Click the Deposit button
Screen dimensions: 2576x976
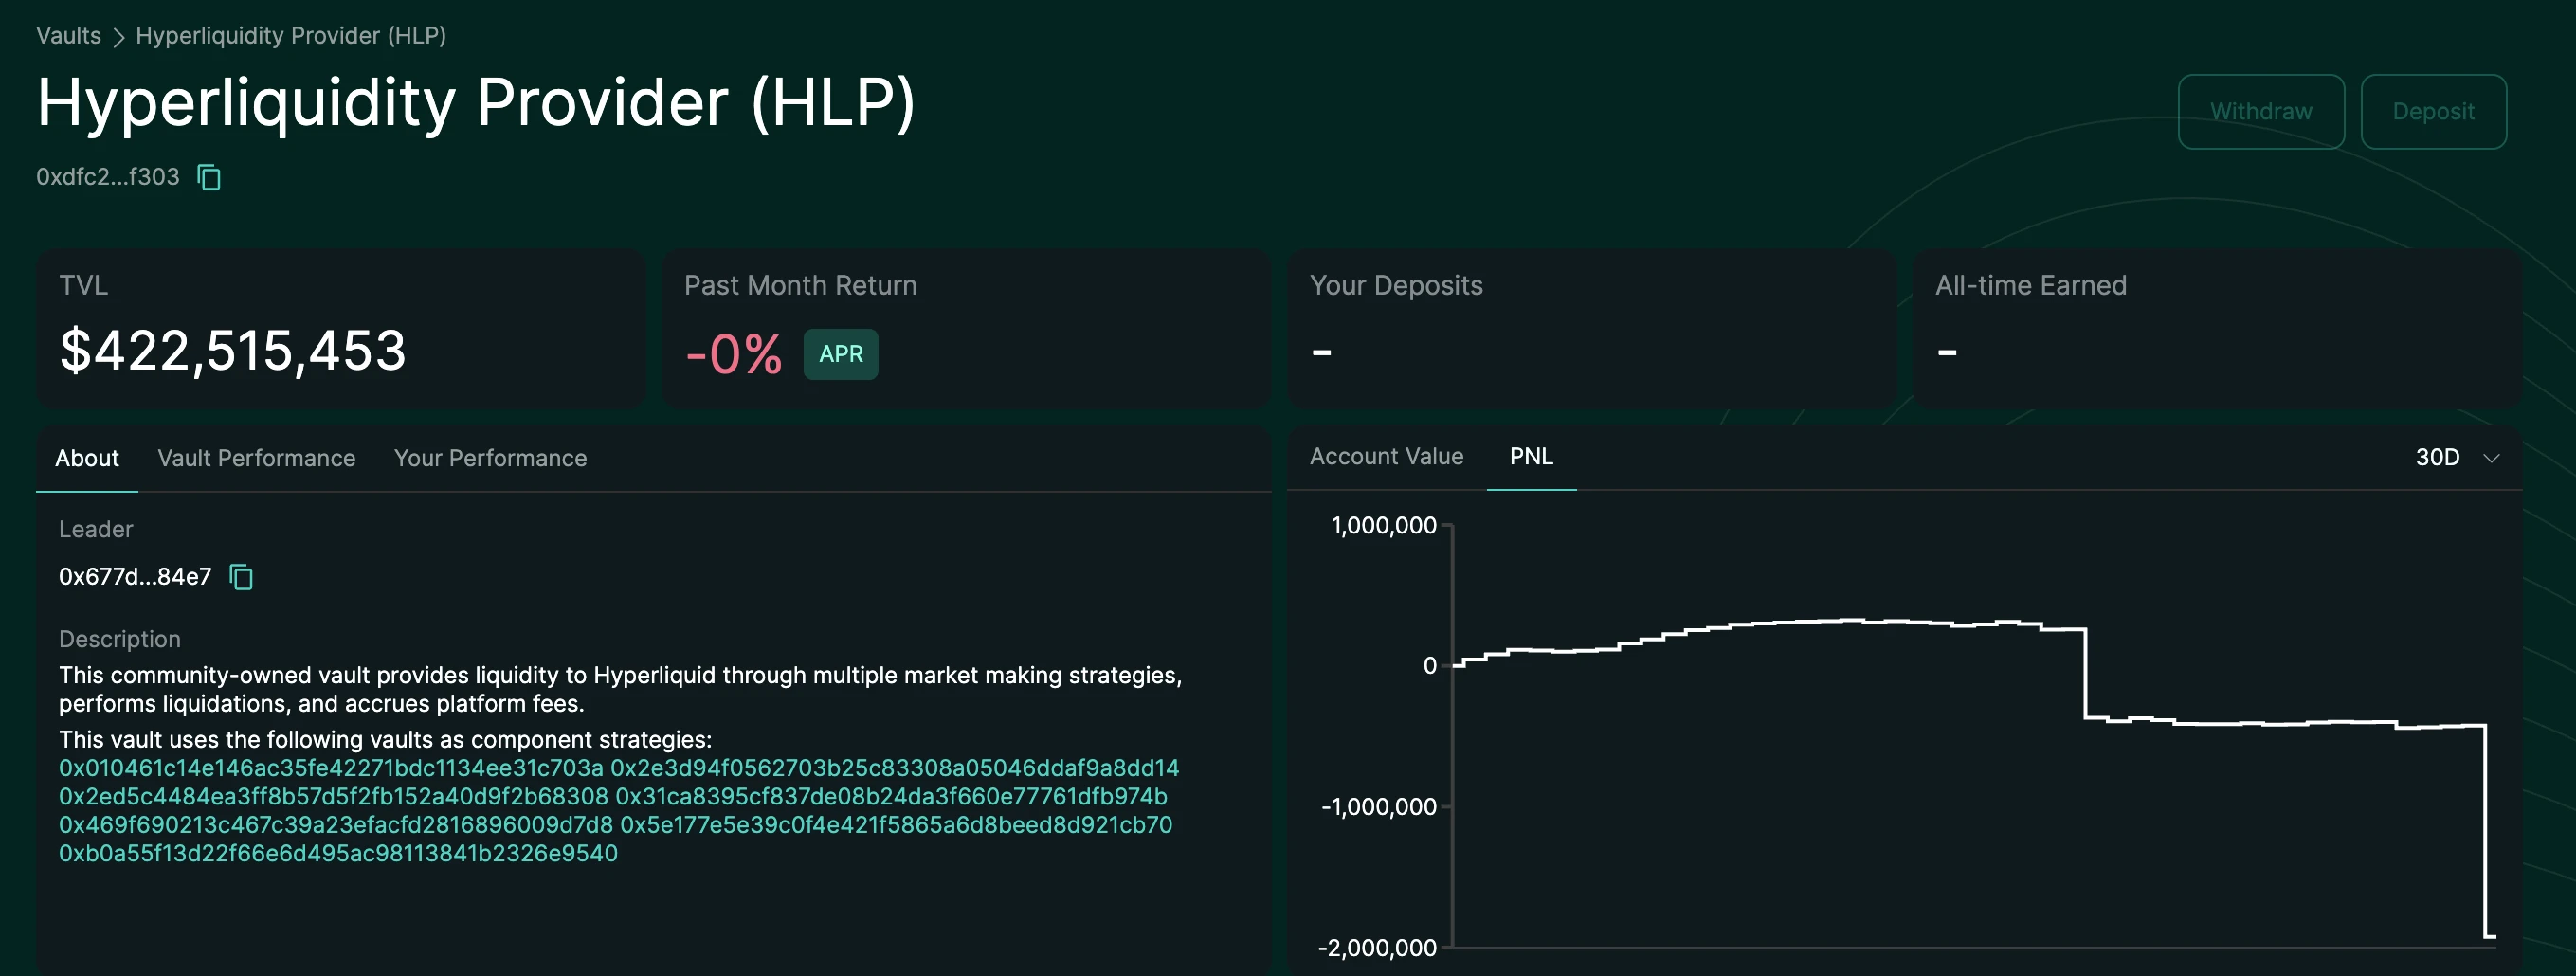(2432, 111)
